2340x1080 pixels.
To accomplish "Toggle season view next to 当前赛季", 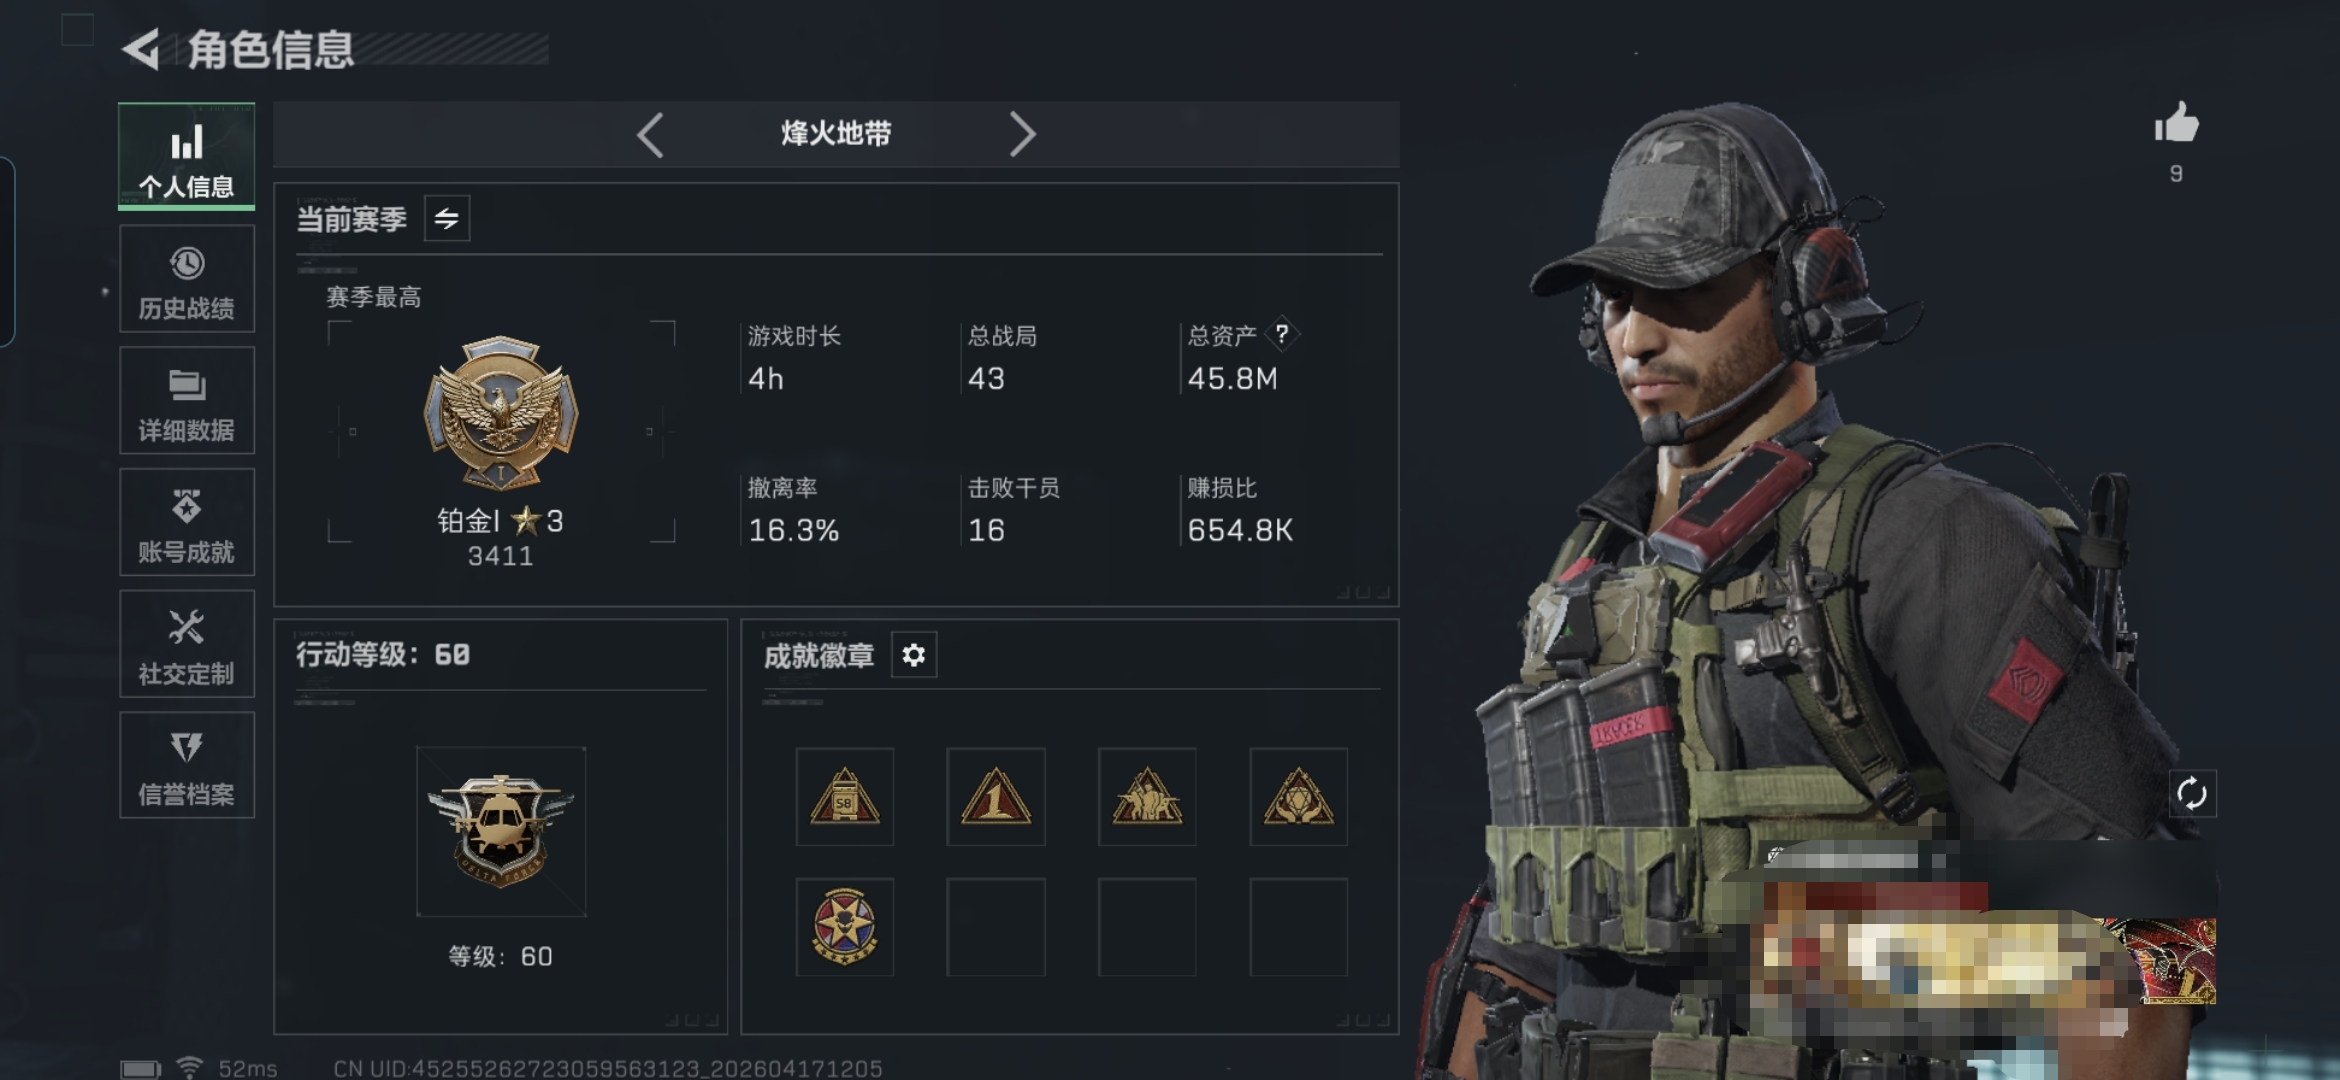I will tap(447, 218).
